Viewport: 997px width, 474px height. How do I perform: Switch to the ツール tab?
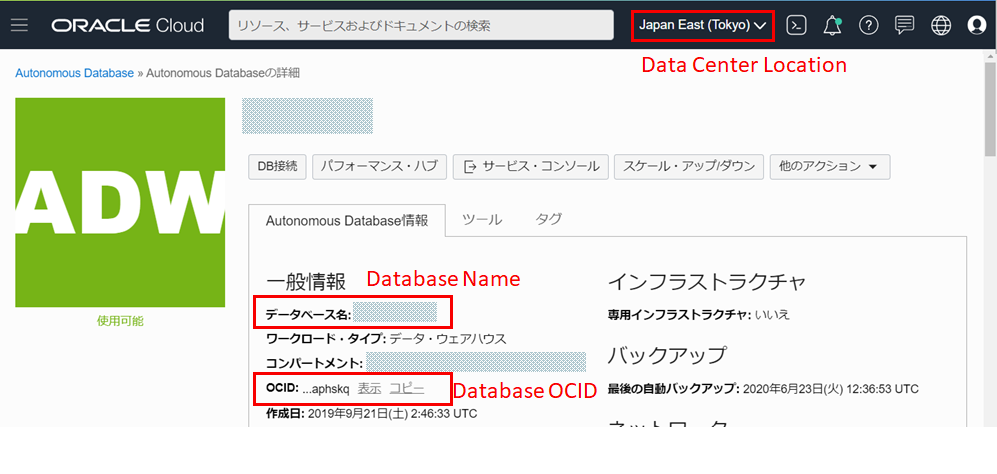[x=481, y=219]
